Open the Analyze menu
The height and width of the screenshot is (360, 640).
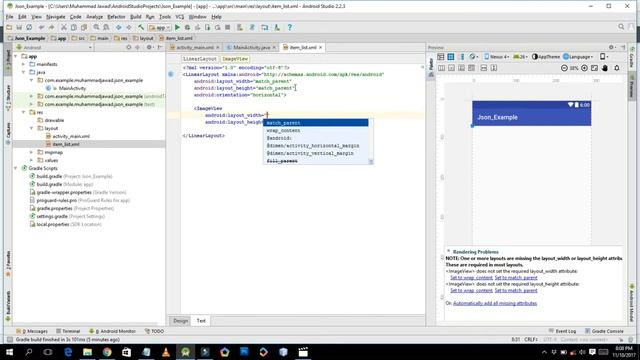[x=94, y=17]
